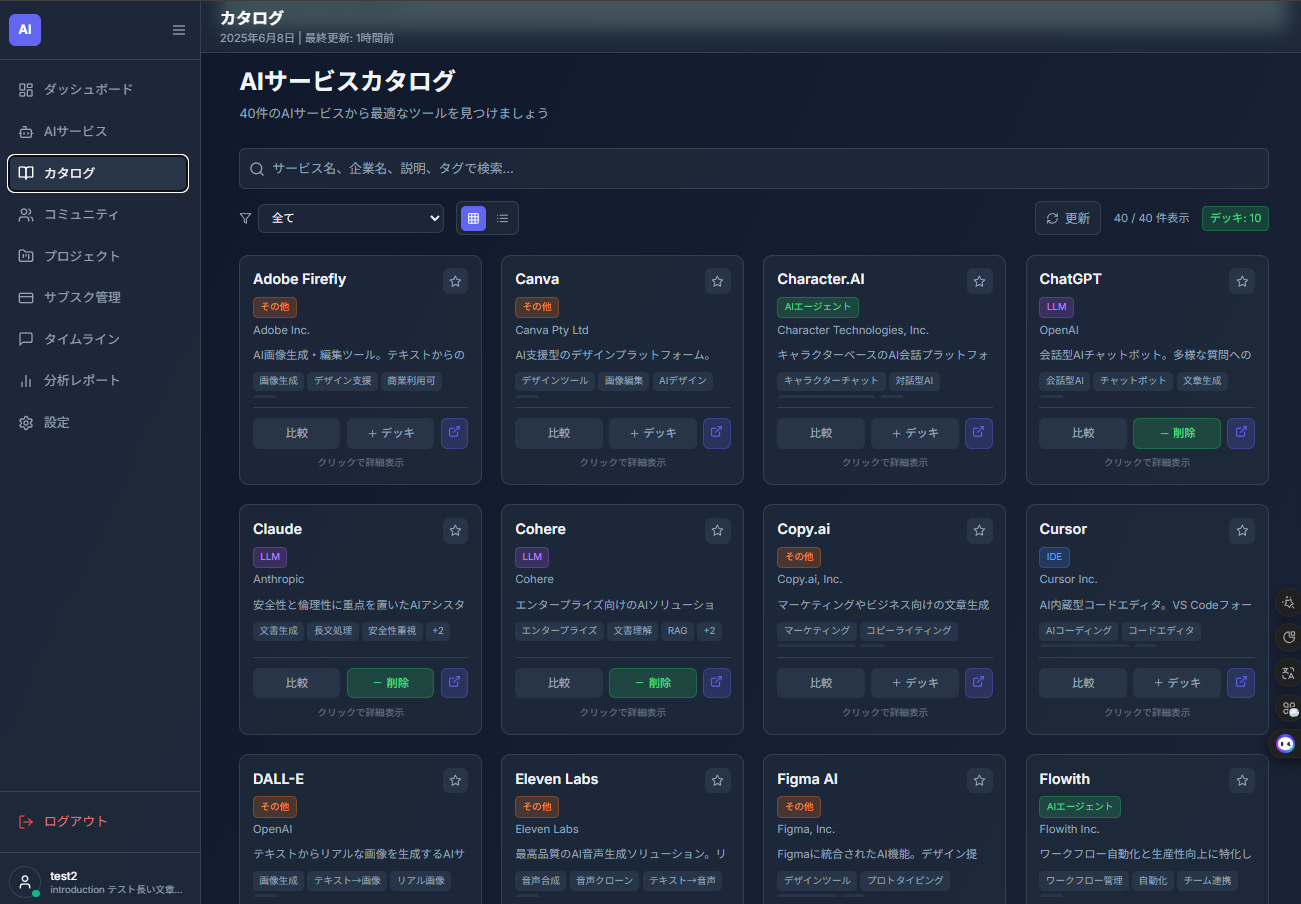Star the Copy.ai card
The image size is (1301, 904).
(979, 531)
